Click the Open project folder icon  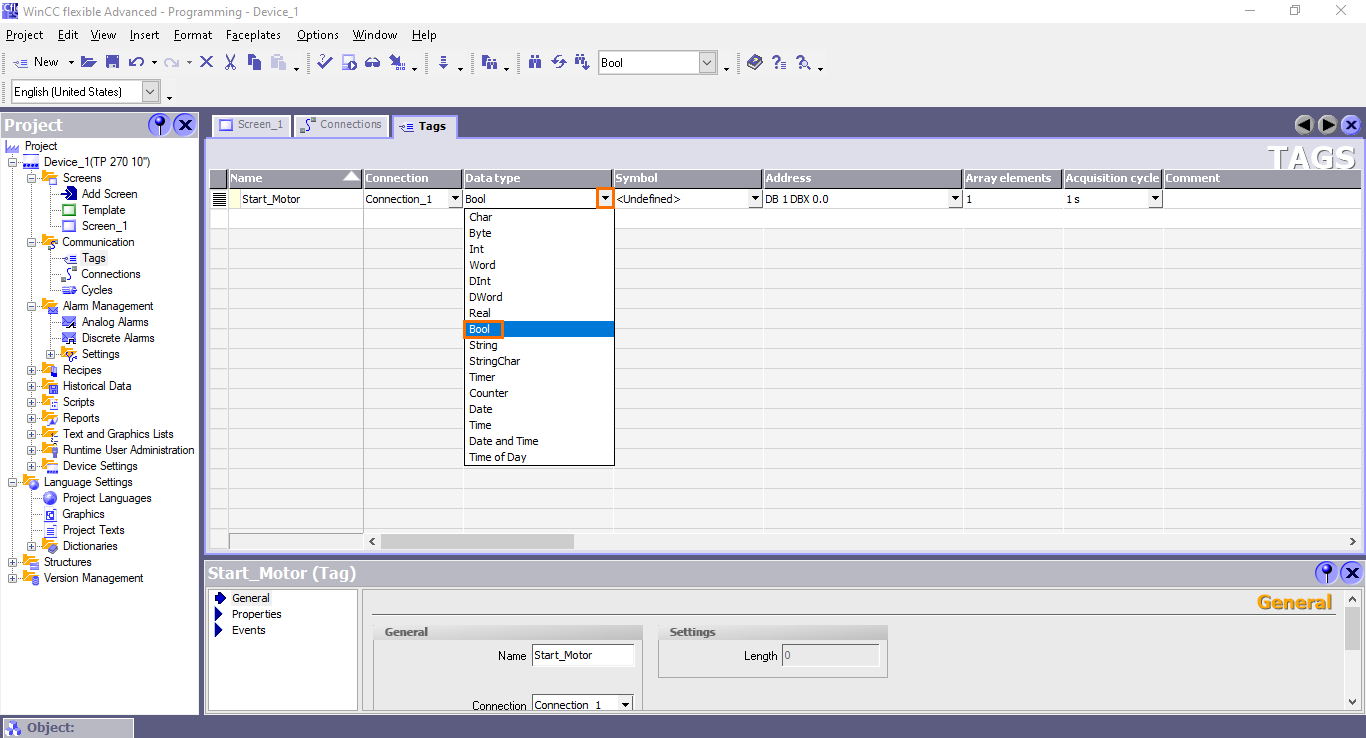click(x=89, y=62)
